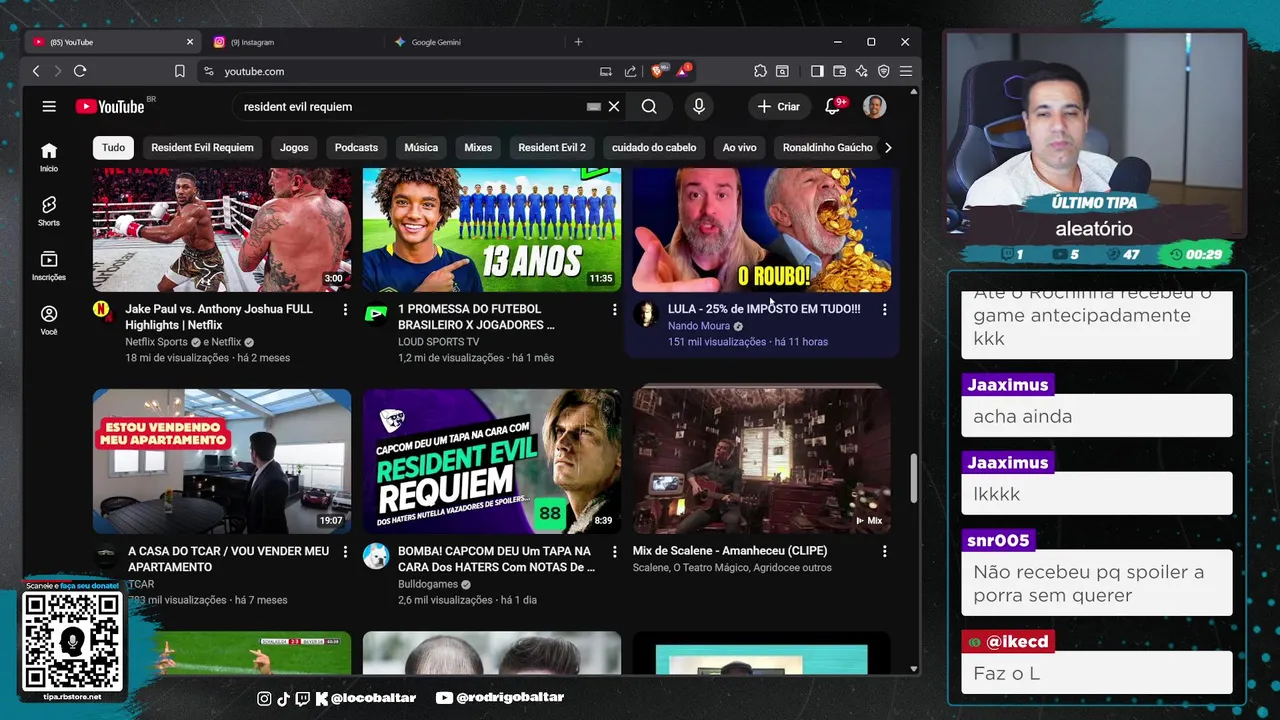Image resolution: width=1280 pixels, height=720 pixels.
Task: Open options menu for Mix de Scalene
Action: pyautogui.click(x=884, y=552)
